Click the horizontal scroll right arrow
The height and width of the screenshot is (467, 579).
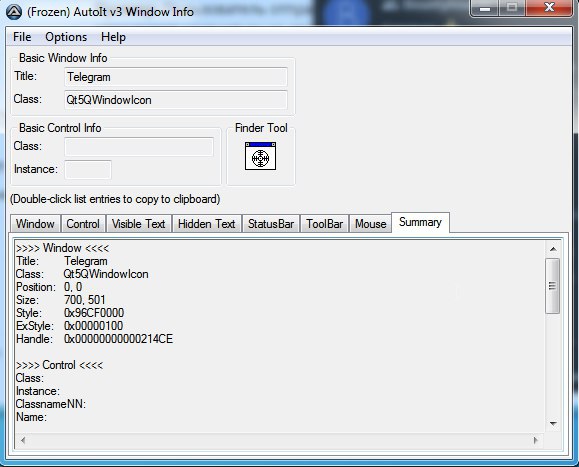[536, 440]
